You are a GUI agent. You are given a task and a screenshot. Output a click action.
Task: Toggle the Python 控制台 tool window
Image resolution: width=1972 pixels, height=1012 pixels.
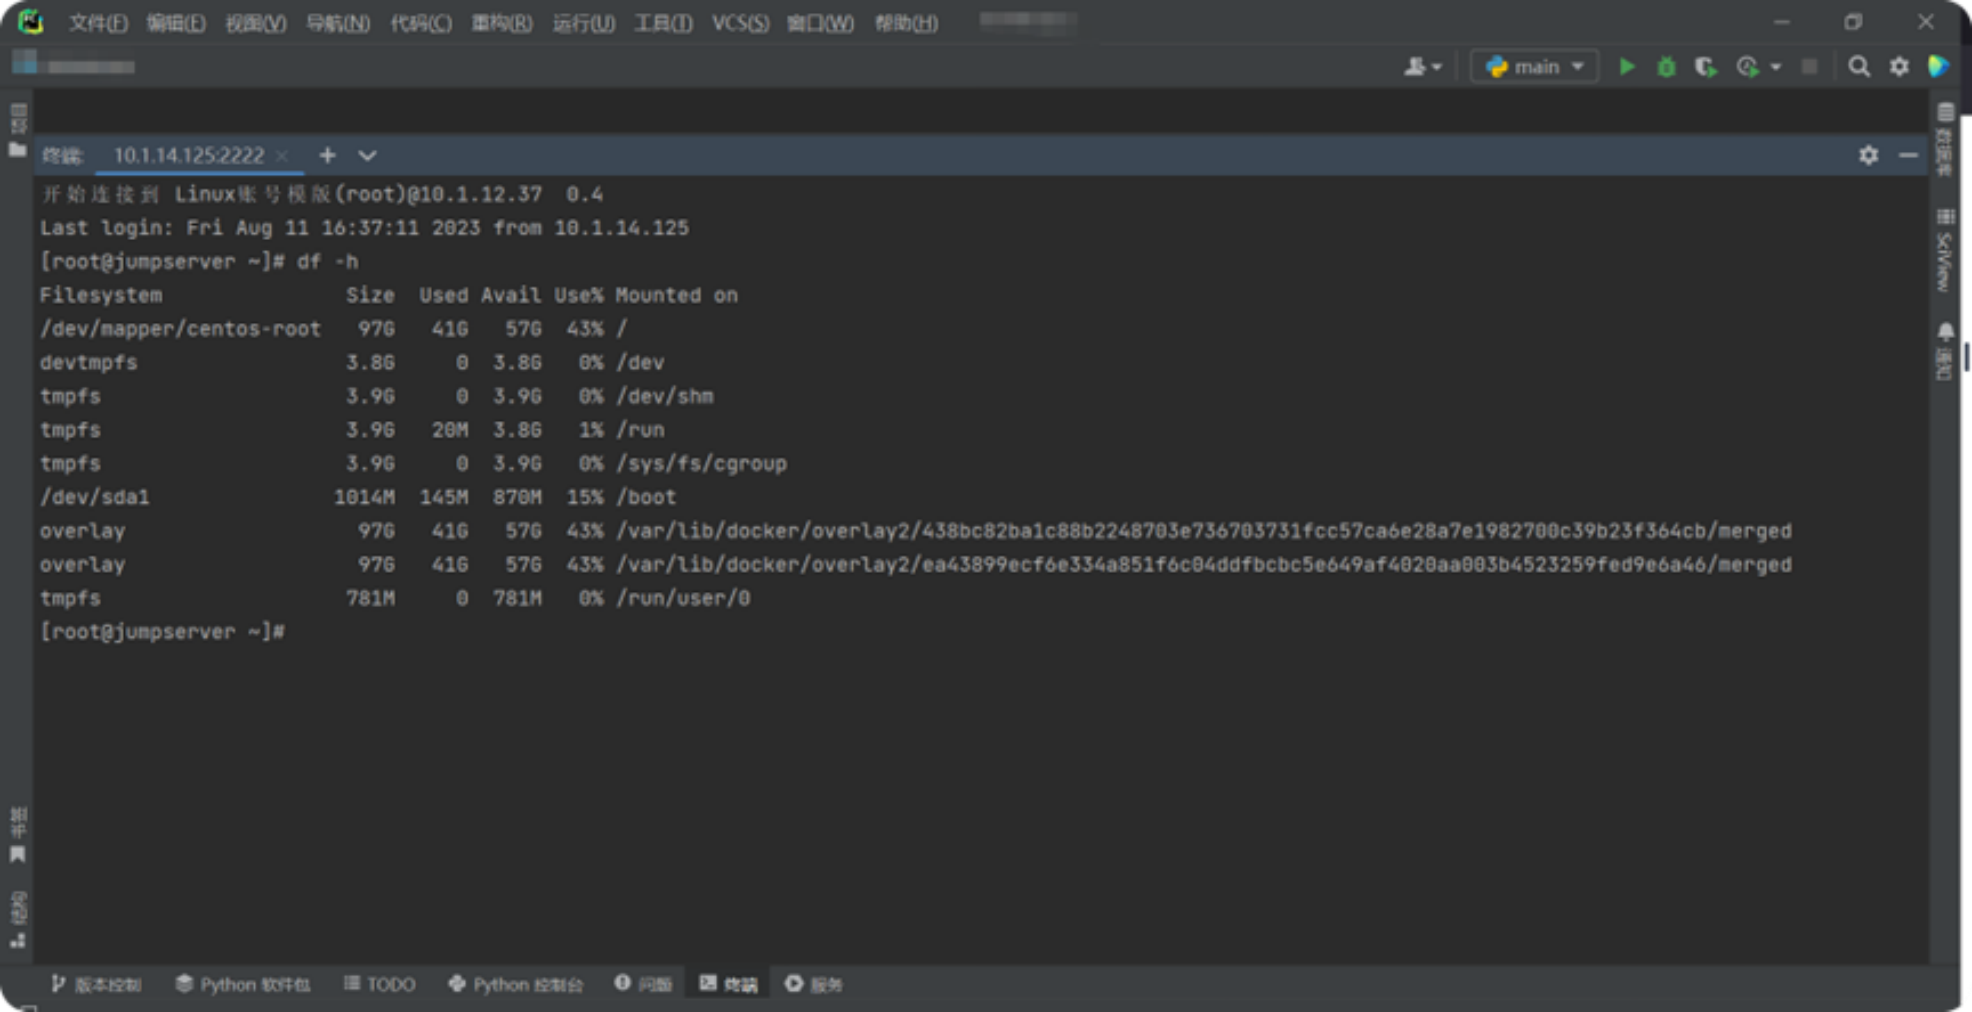coord(516,984)
